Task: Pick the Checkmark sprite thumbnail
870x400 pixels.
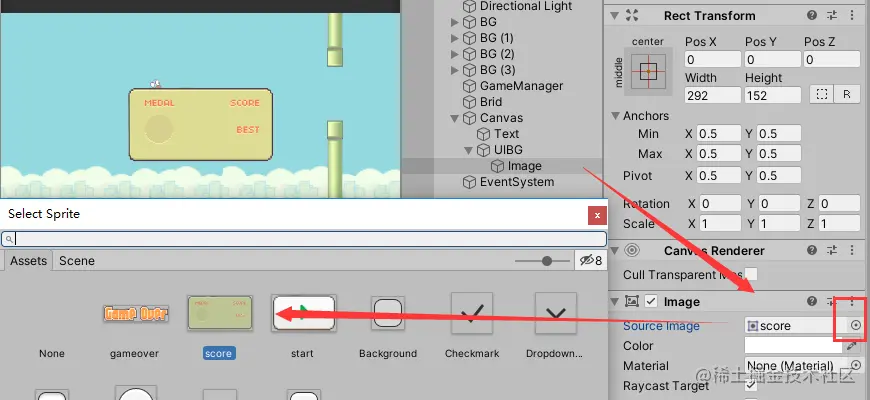Action: pos(472,313)
